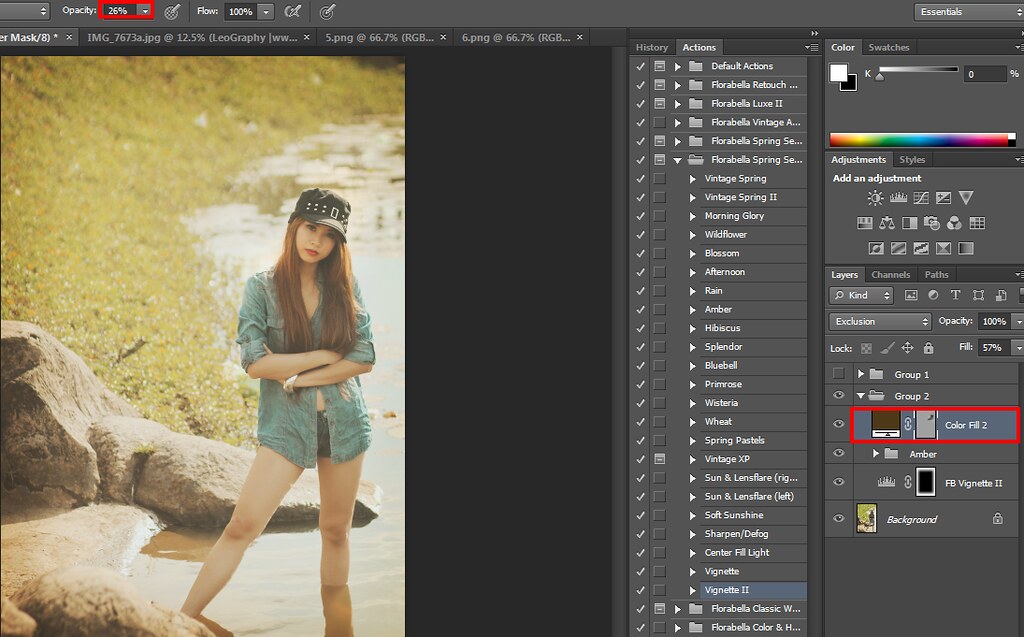Toggle visibility of the Color Fill 2 layer

pos(839,425)
